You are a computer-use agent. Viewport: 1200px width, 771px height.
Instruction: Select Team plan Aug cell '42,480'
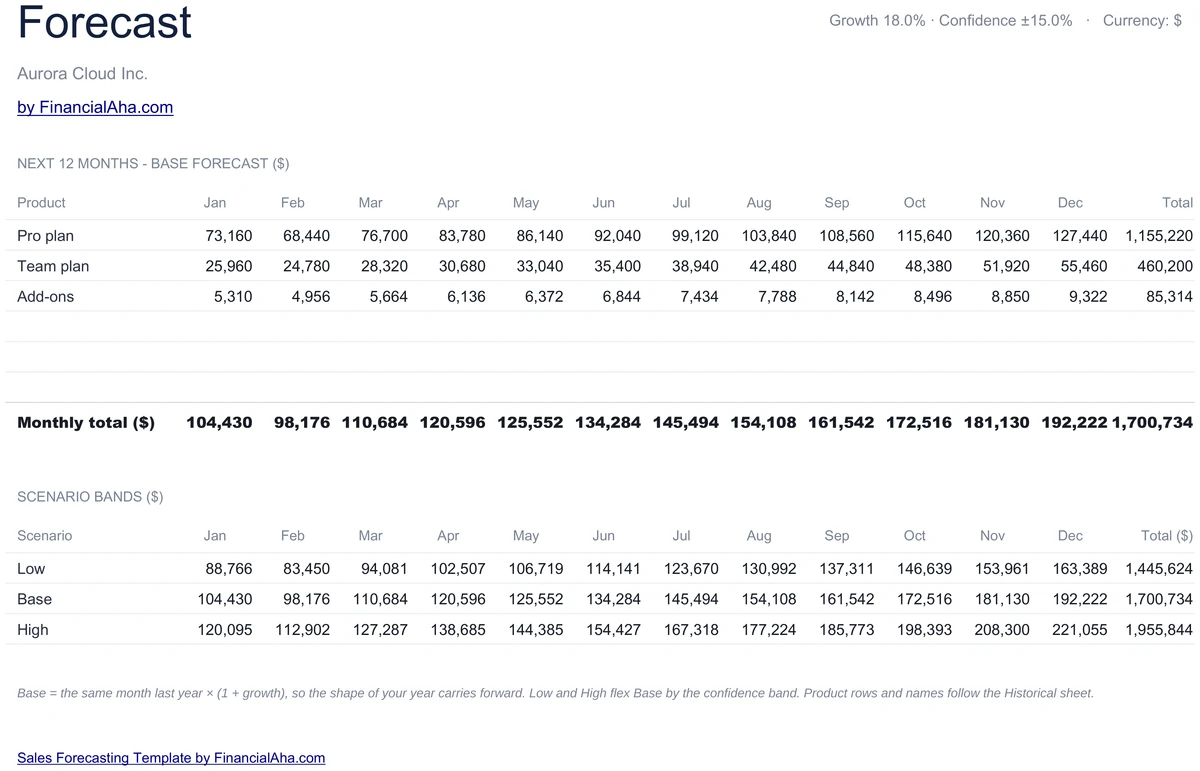[773, 266]
